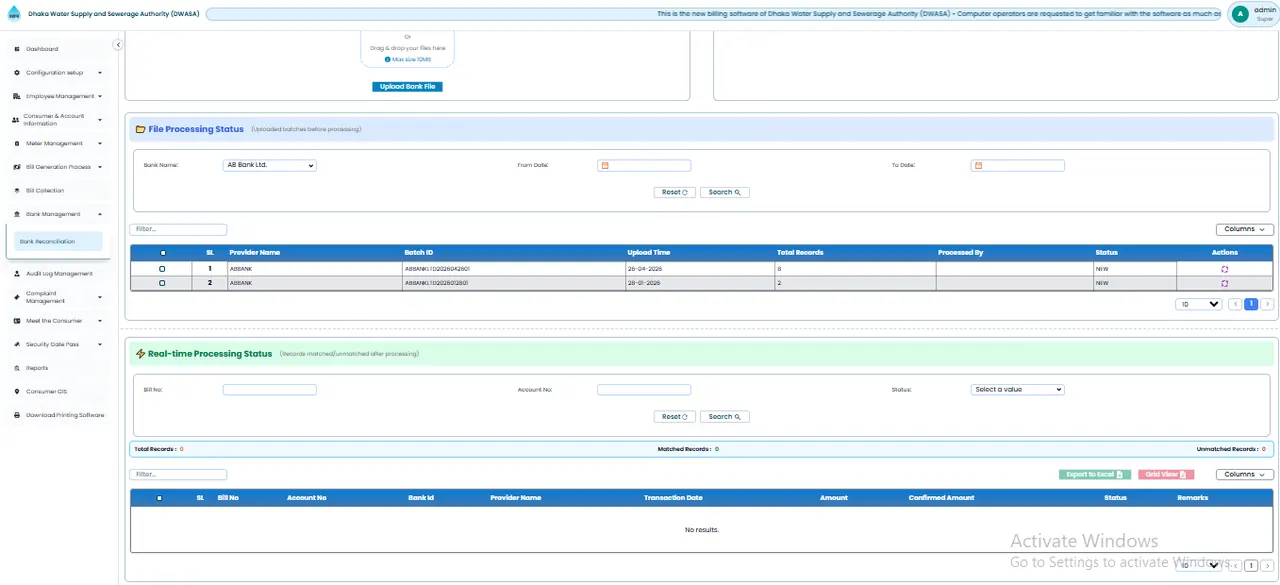
Task: Open the To Date calendar icon
Action: point(978,166)
